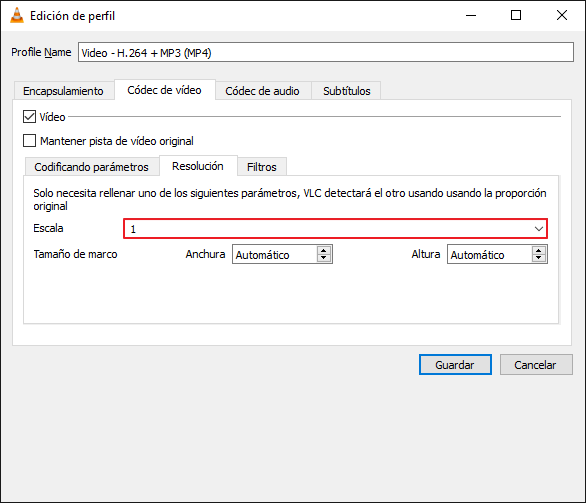Click the Anchura increase arrow
Image resolution: width=586 pixels, height=503 pixels.
pos(324,250)
